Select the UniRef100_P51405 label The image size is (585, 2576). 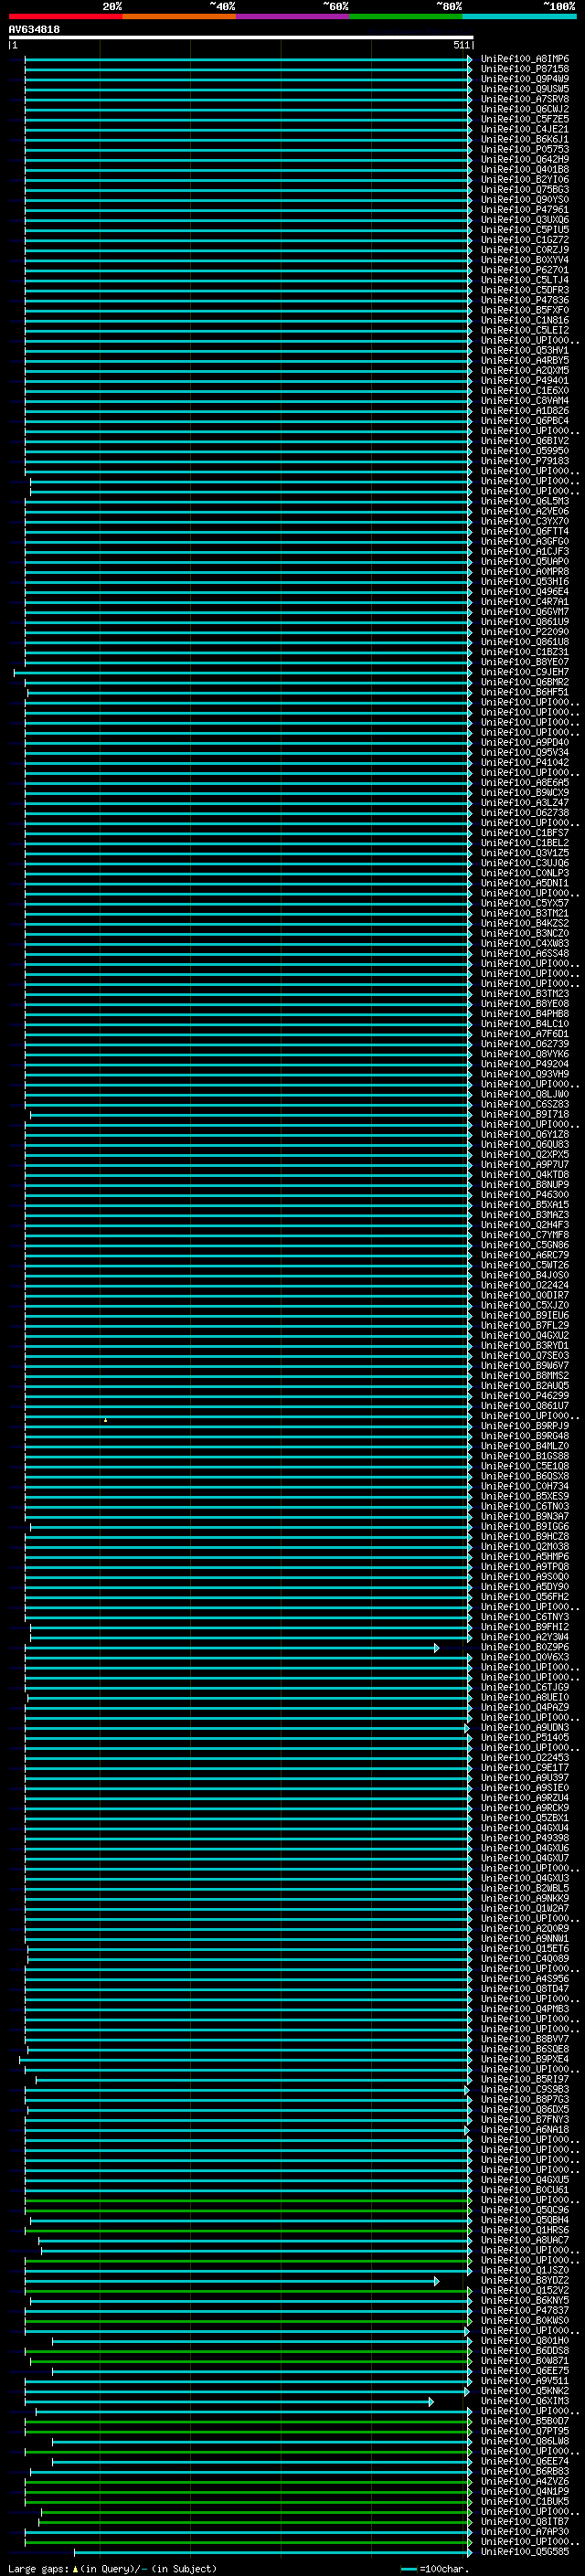tap(525, 1737)
